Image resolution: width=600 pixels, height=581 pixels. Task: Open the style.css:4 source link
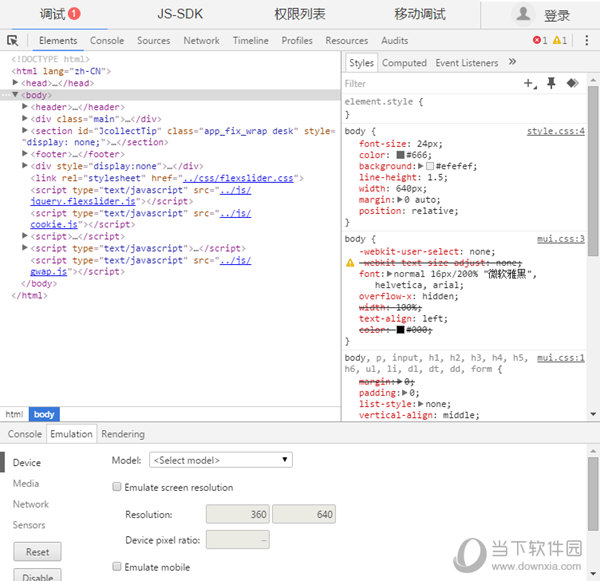(556, 131)
